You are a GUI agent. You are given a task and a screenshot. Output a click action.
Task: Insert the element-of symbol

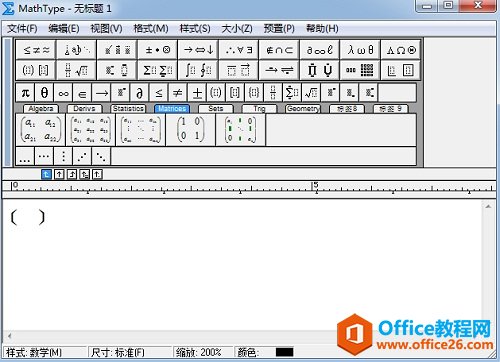coord(82,93)
